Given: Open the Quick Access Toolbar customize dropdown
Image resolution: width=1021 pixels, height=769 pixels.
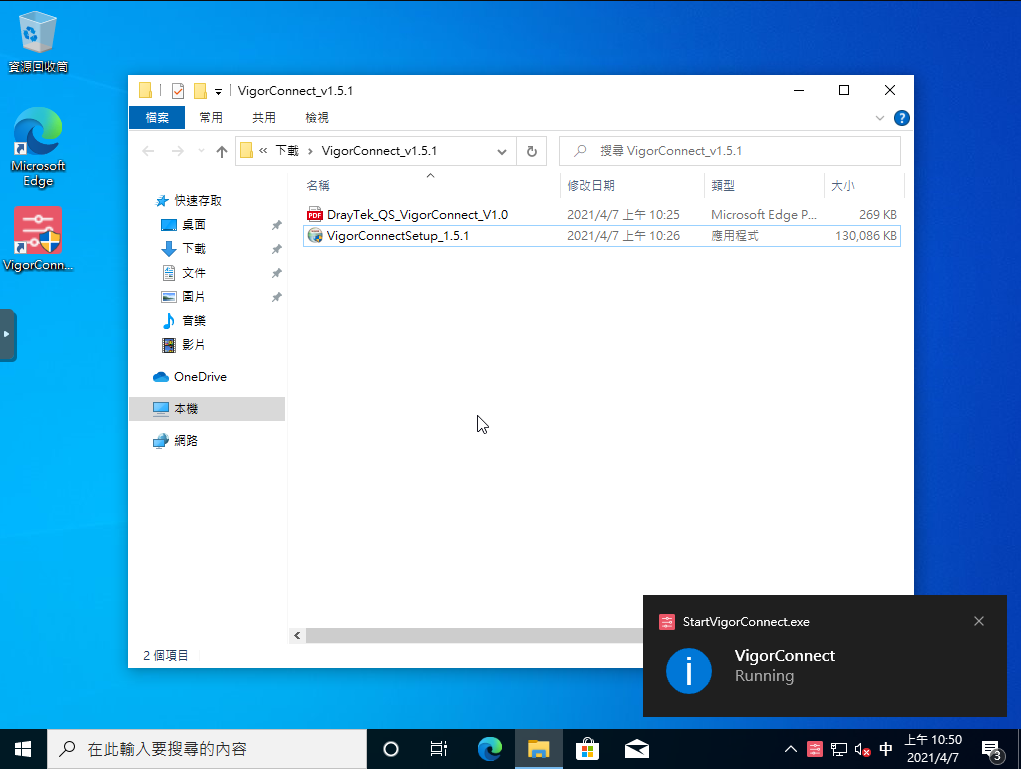Looking at the screenshot, I should [218, 91].
